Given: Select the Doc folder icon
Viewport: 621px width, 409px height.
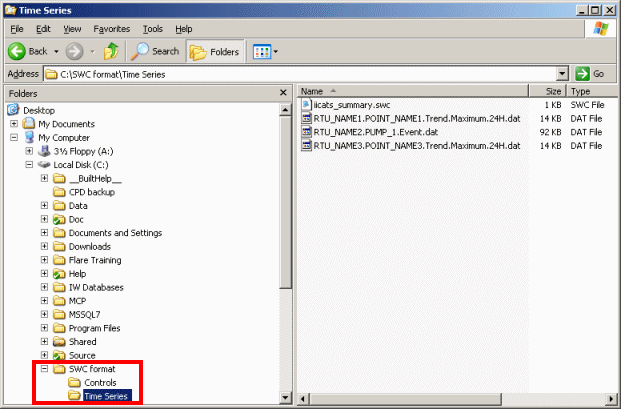Looking at the screenshot, I should [x=59, y=219].
